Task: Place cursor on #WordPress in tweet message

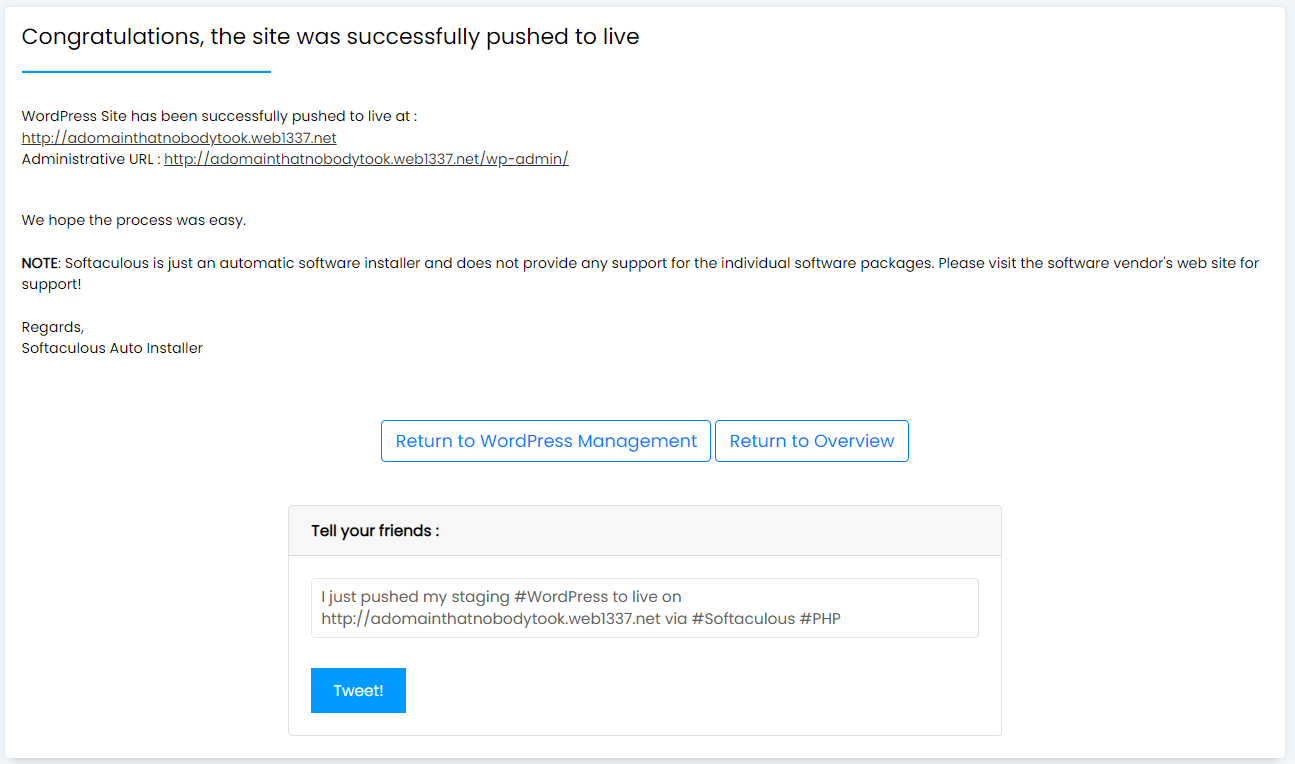Action: pyautogui.click(x=563, y=597)
